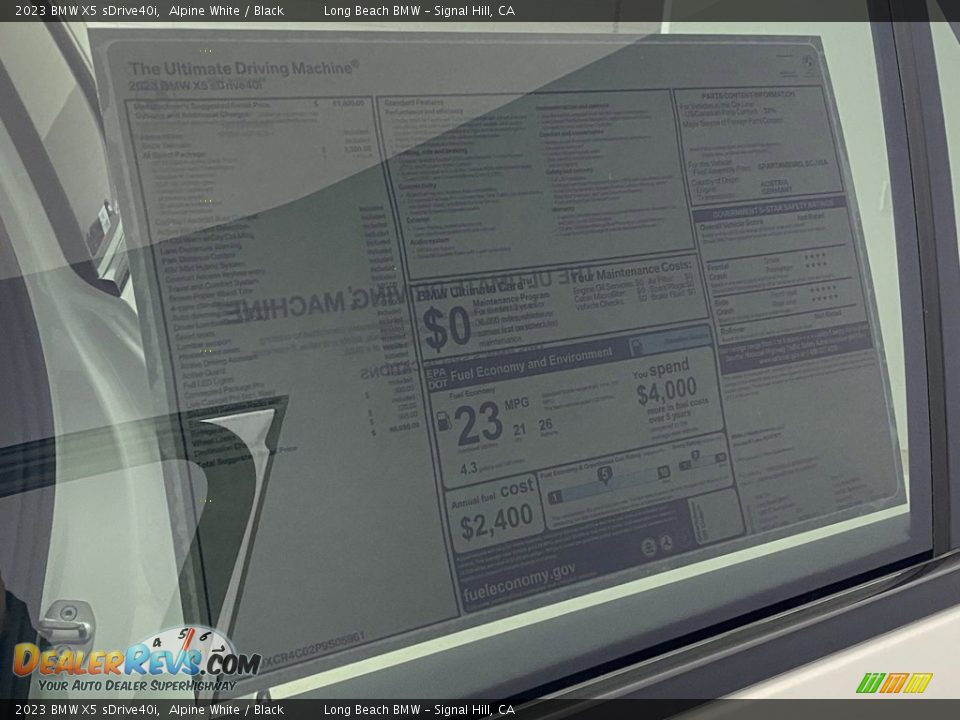Click the highway MPG value '26'
Screen dimensions: 960x720
(x=546, y=424)
